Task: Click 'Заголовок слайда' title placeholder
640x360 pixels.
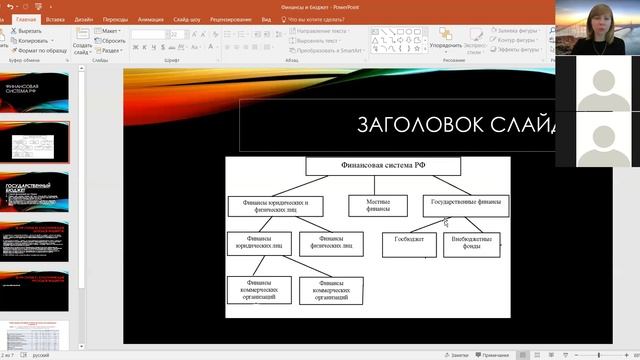Action: (397, 125)
